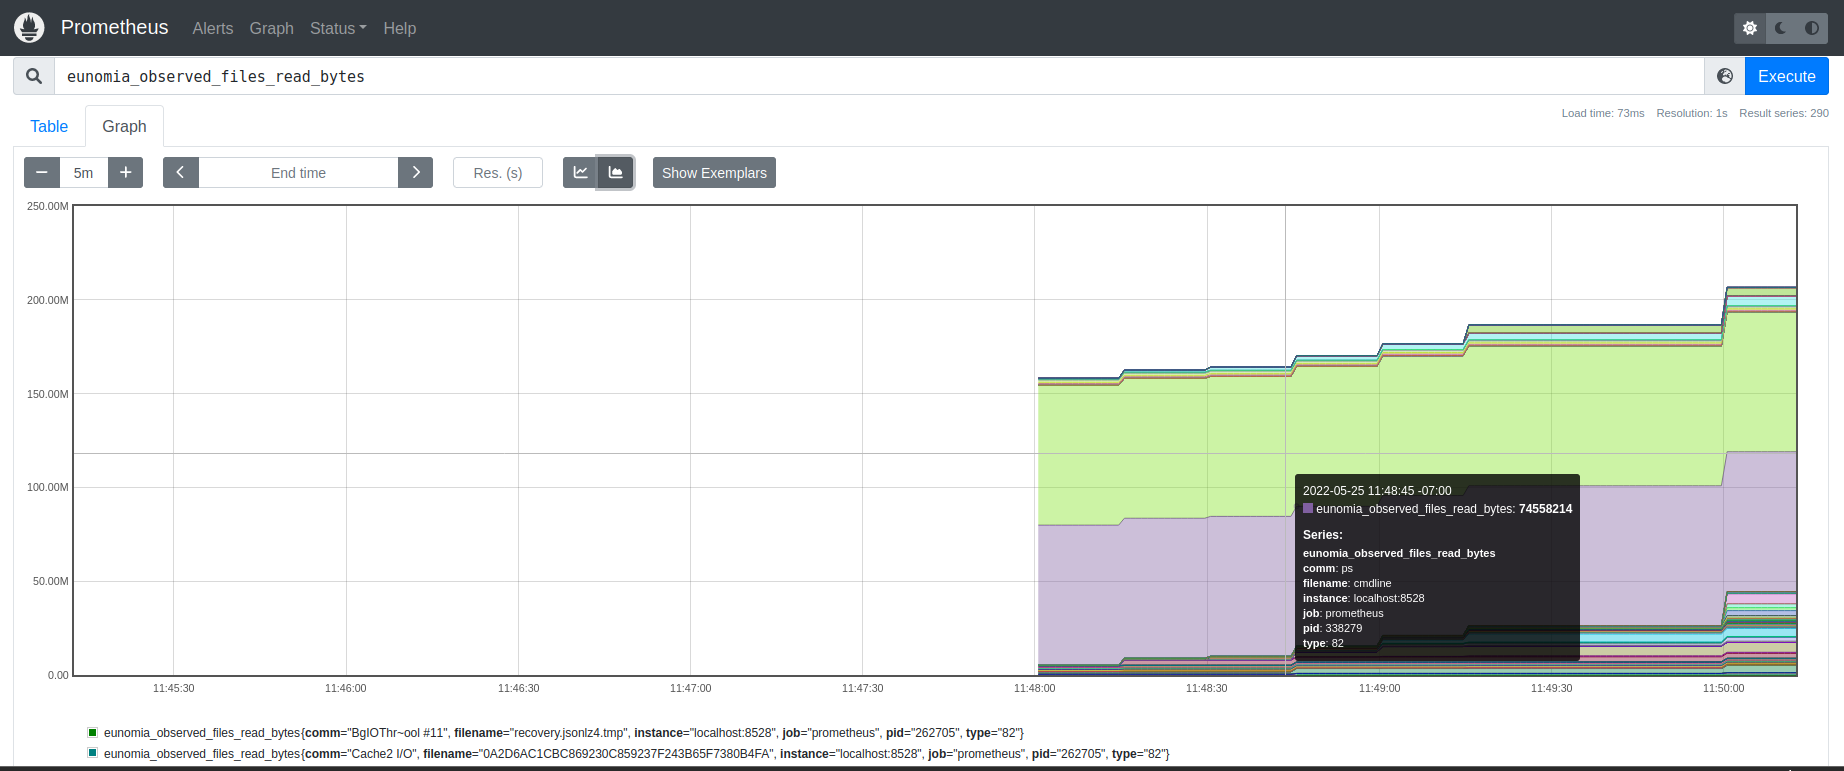Show stacked area graph
The image size is (1844, 771).
616,173
